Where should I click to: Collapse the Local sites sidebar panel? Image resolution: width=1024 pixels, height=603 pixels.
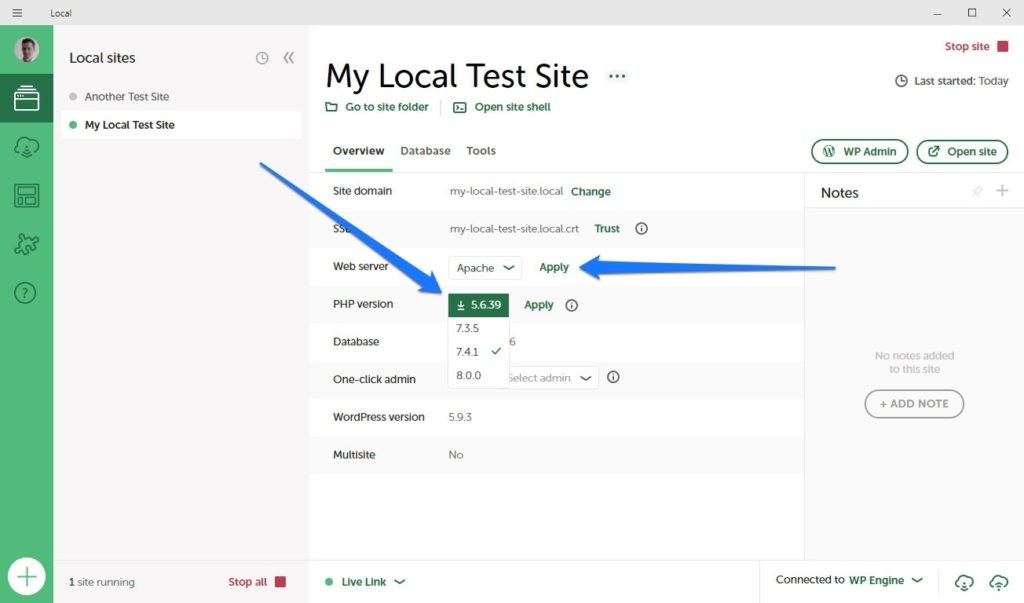click(289, 58)
